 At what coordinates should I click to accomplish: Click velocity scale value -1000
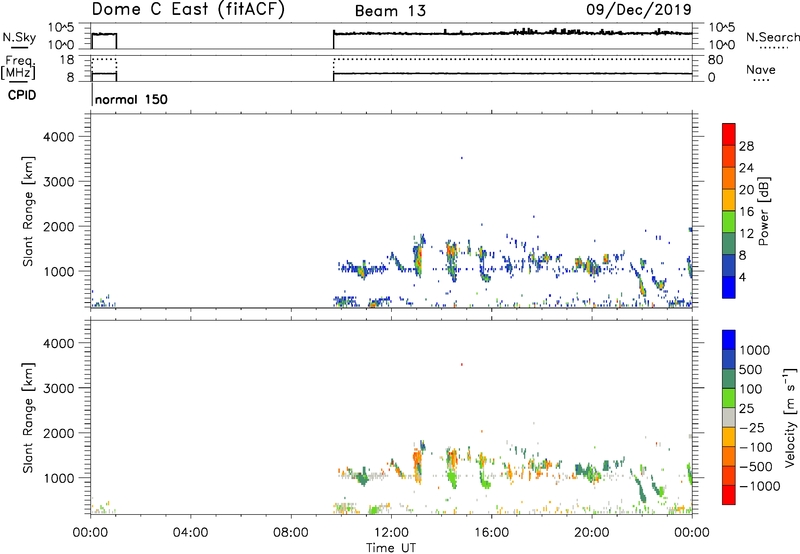coord(760,486)
